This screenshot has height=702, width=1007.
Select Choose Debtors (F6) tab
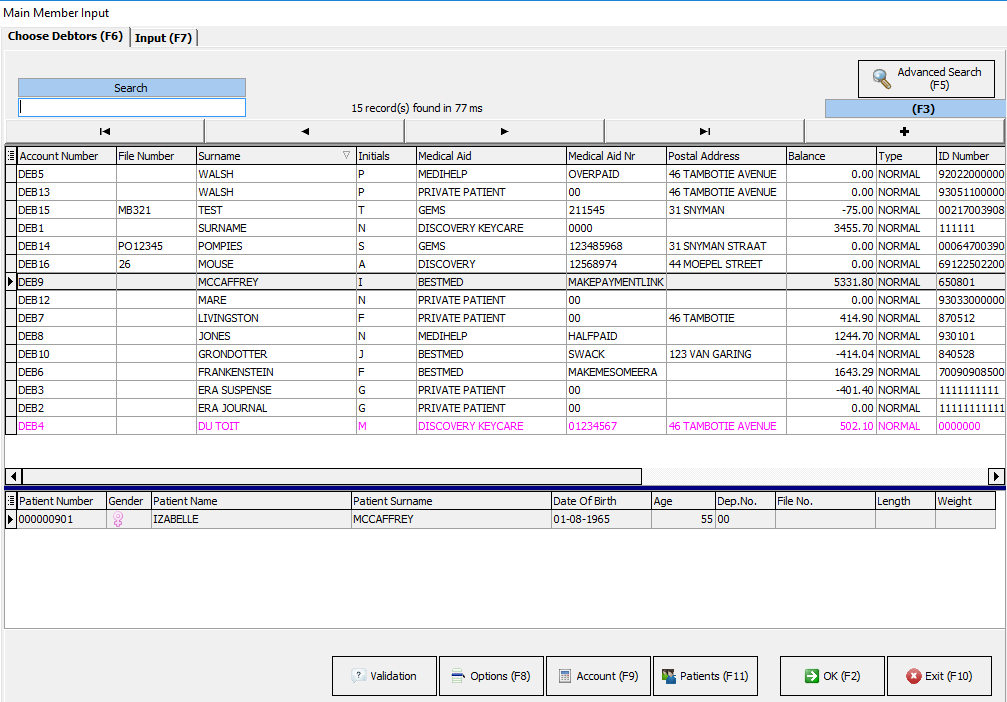pos(65,37)
